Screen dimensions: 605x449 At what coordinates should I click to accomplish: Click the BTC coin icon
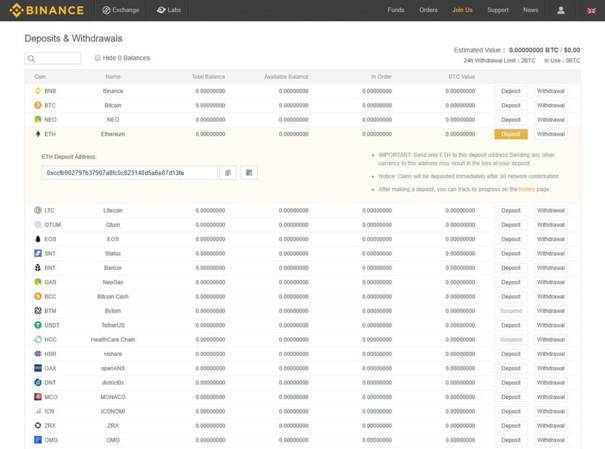point(38,105)
